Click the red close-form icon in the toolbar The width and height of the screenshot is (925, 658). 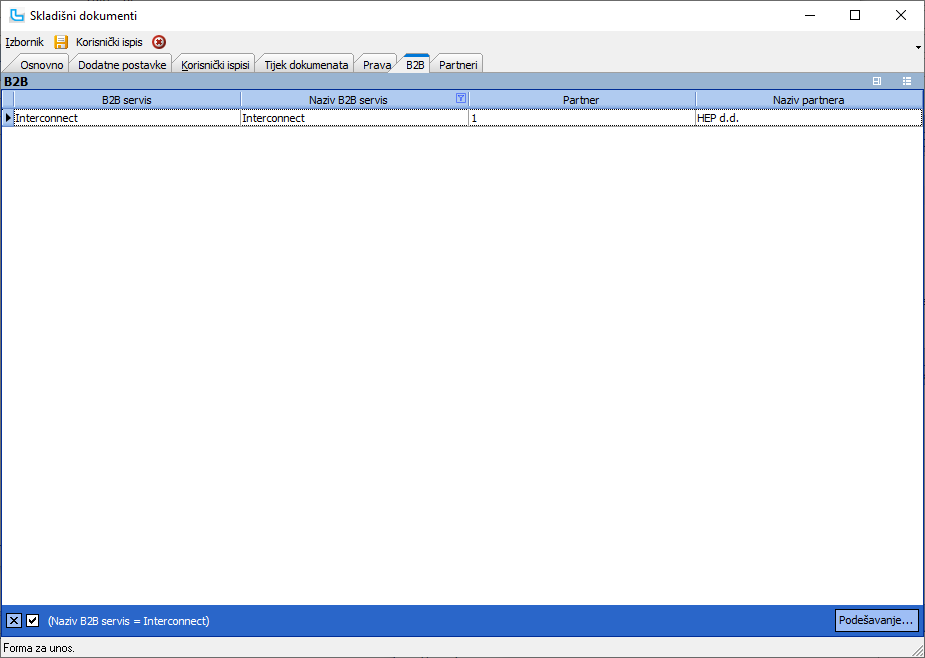[x=159, y=42]
